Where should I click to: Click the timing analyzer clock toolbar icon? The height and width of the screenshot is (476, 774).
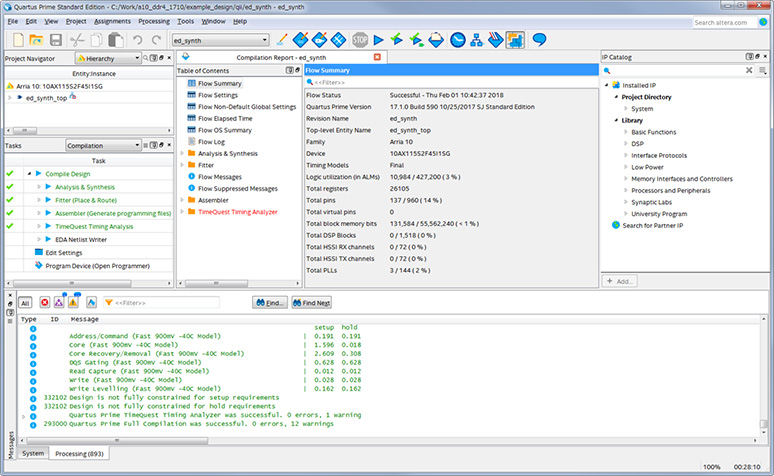coord(456,39)
